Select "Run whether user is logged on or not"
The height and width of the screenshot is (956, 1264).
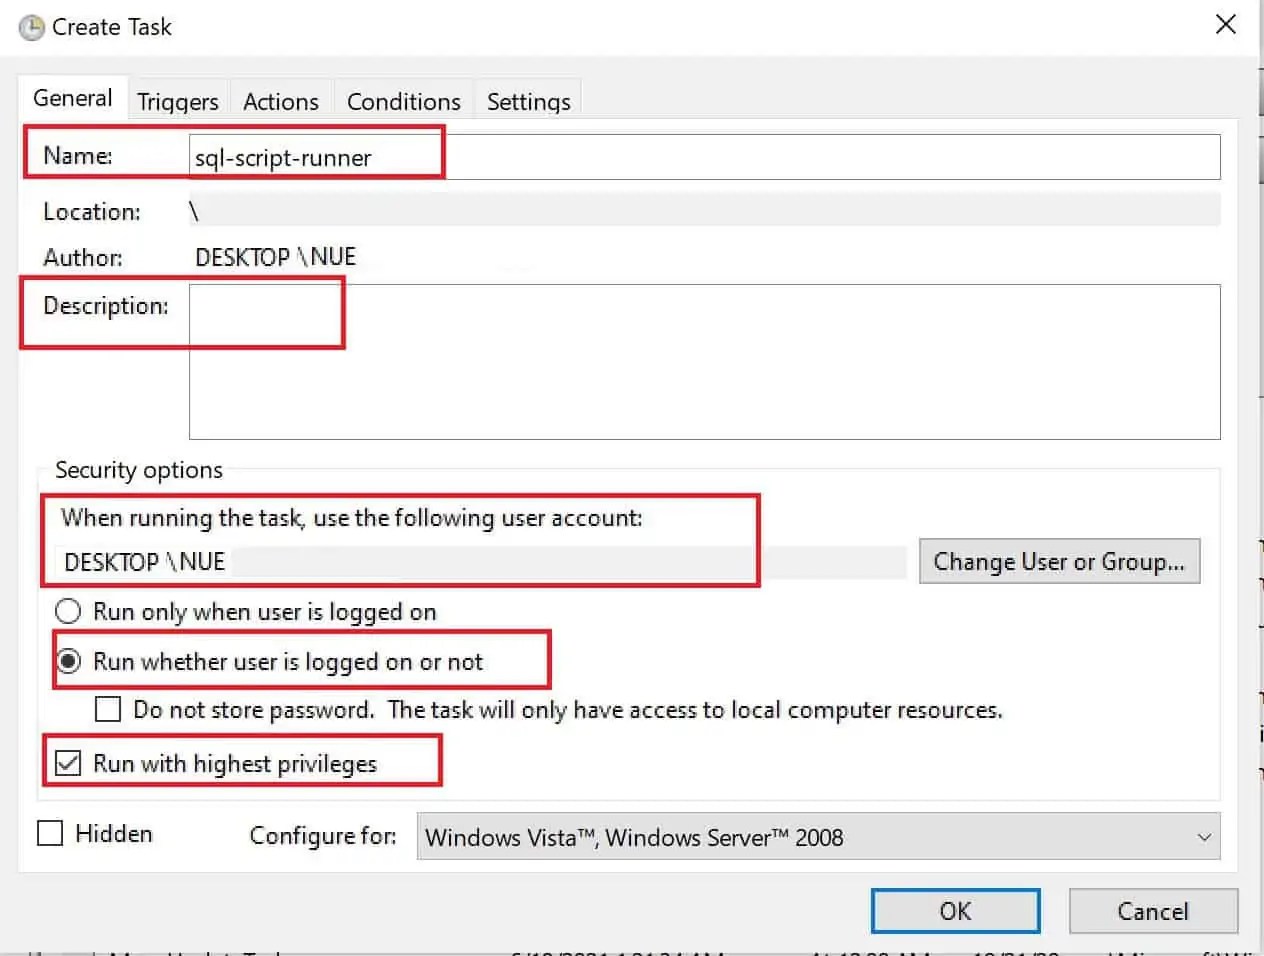tap(67, 661)
